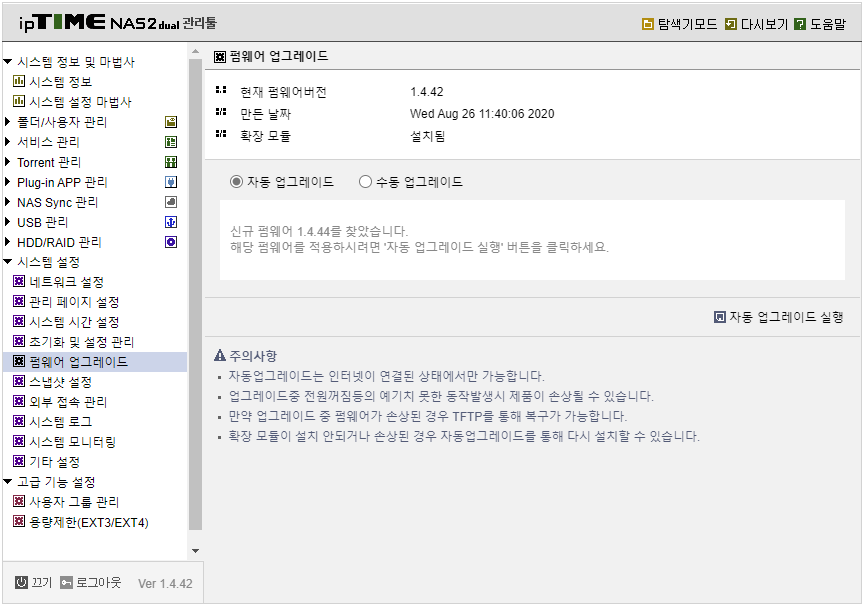Click the 도움말 help question-mark icon
The width and height of the screenshot is (868, 608).
799,24
